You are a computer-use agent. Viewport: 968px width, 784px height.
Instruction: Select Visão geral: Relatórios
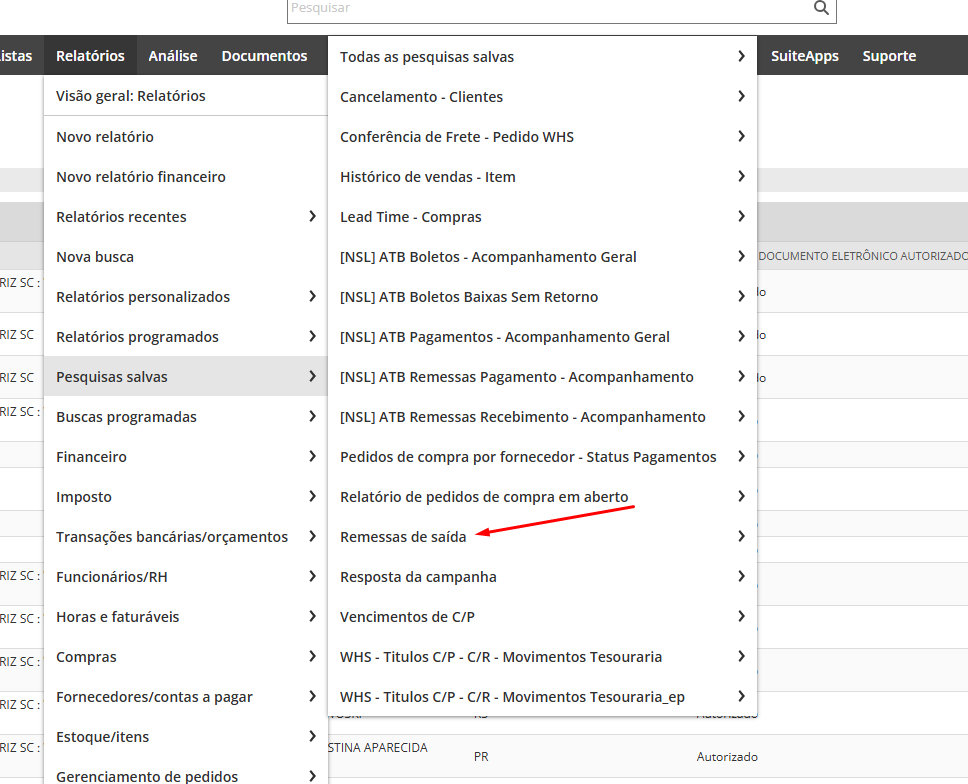point(131,96)
